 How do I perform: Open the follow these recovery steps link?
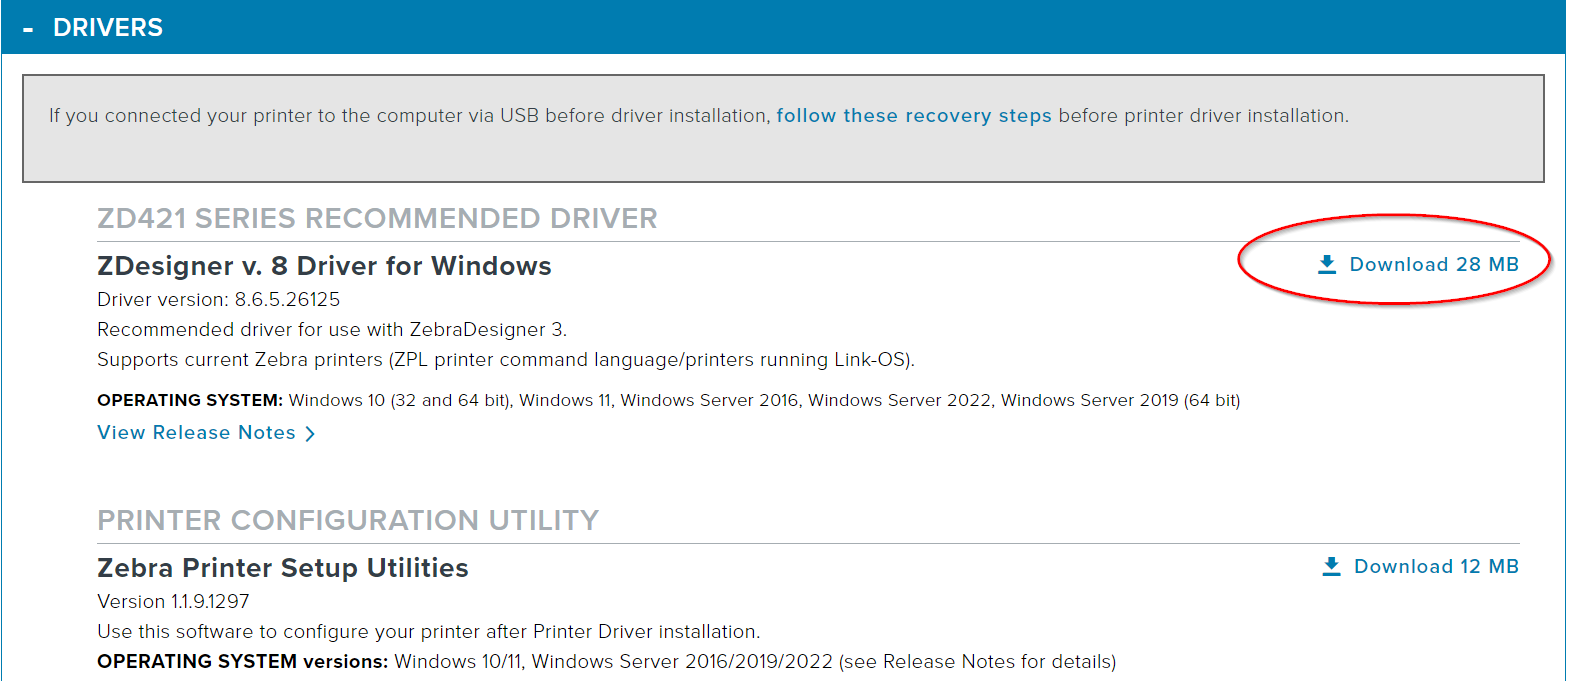(x=913, y=115)
